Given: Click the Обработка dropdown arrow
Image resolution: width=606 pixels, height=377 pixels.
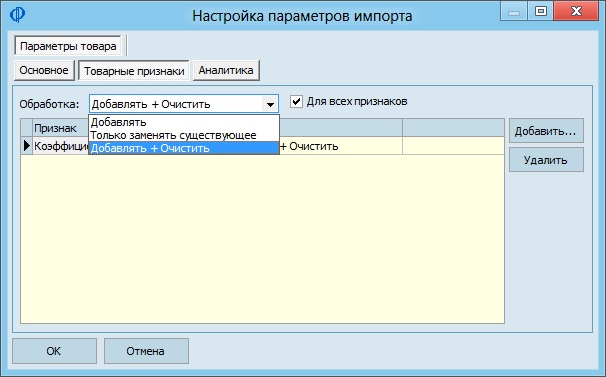Looking at the screenshot, I should (x=270, y=104).
